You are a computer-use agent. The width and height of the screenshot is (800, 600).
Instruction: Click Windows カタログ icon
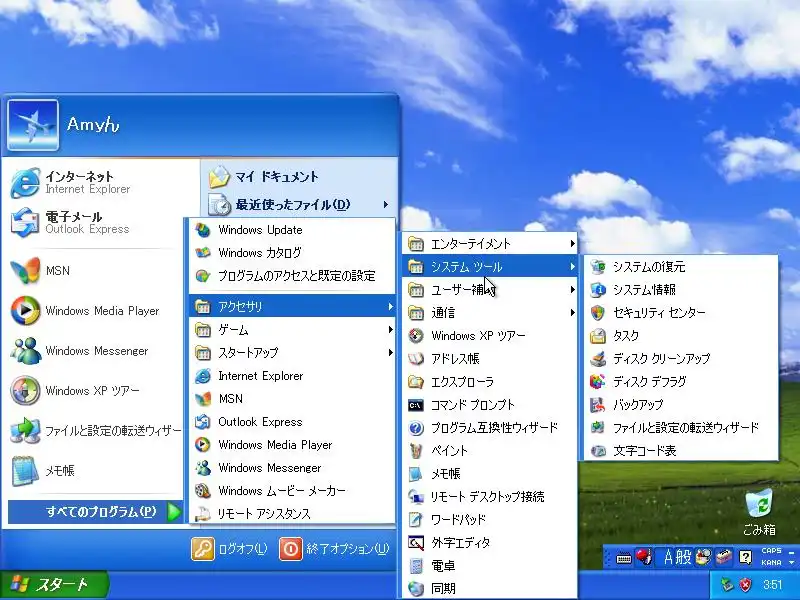coord(203,253)
